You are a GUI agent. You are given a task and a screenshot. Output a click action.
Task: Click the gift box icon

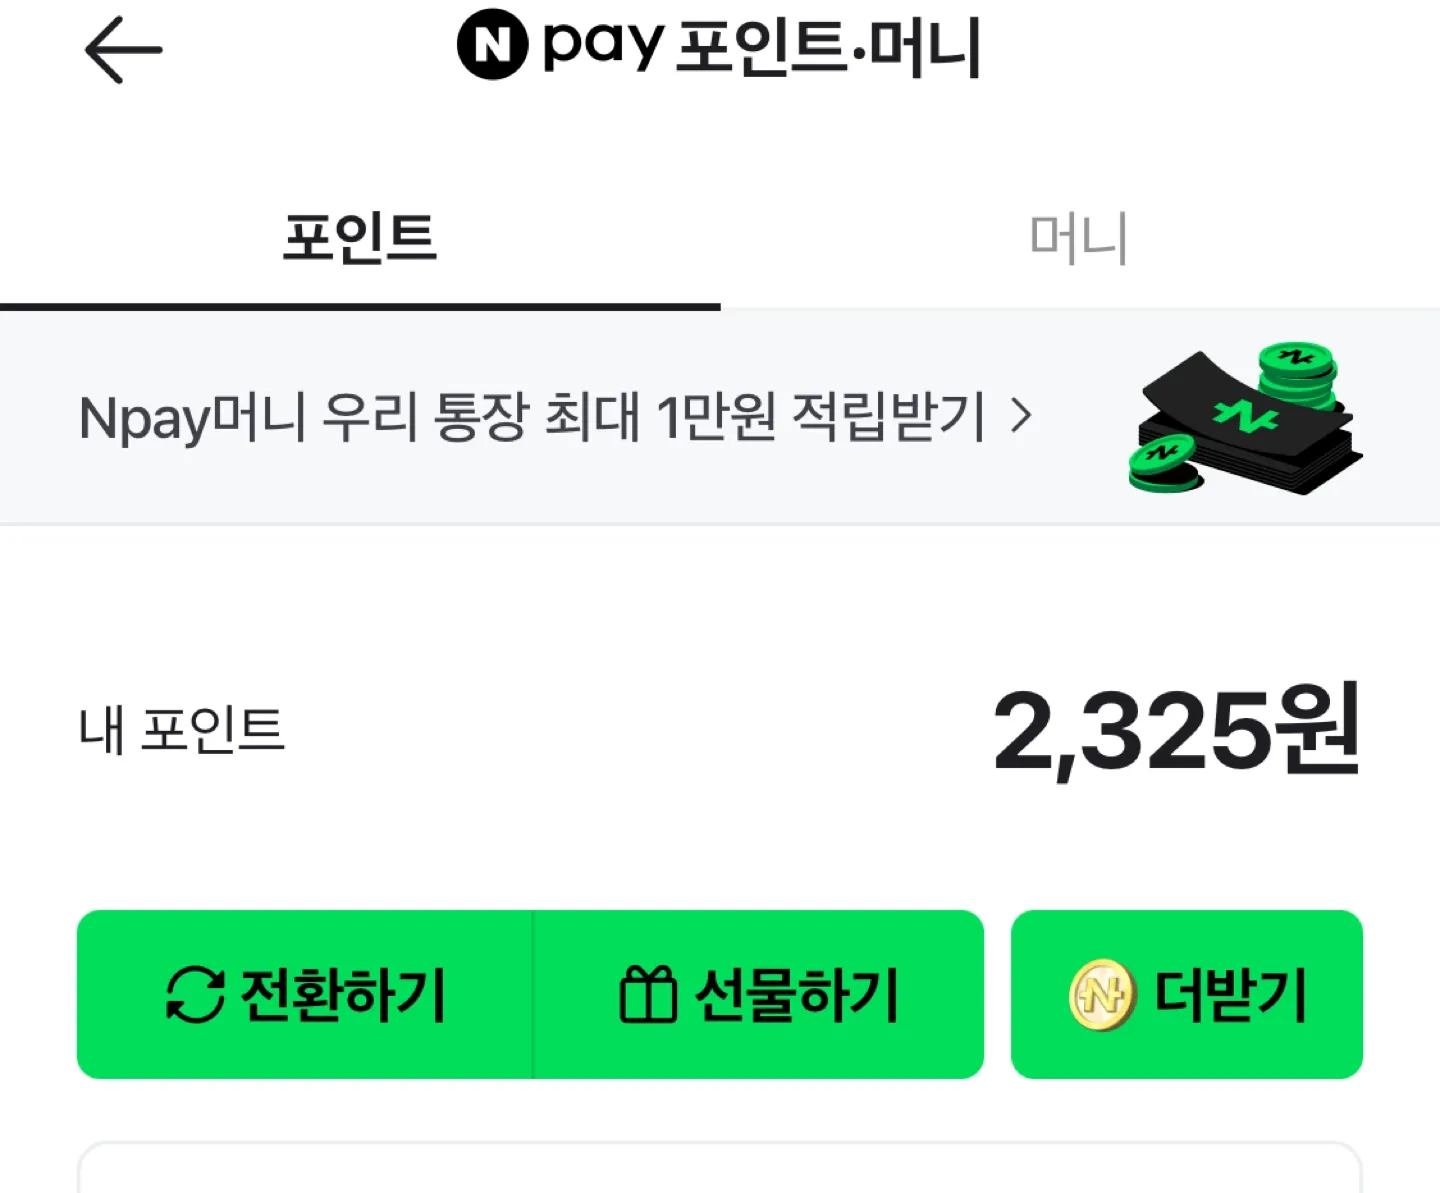648,994
